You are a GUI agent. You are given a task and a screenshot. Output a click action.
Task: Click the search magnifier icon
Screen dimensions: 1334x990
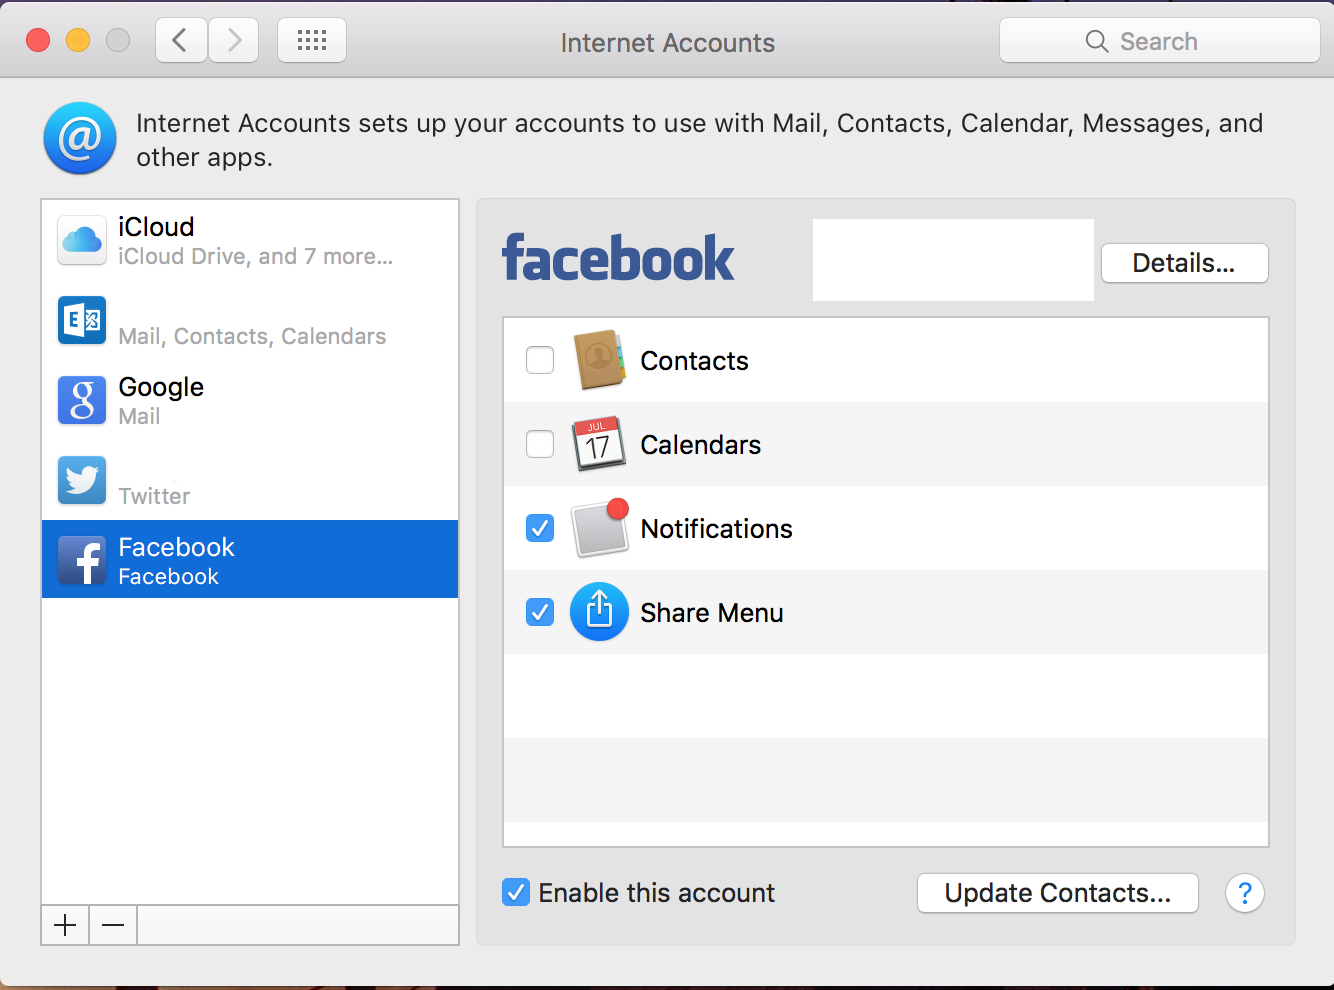coord(1097,41)
